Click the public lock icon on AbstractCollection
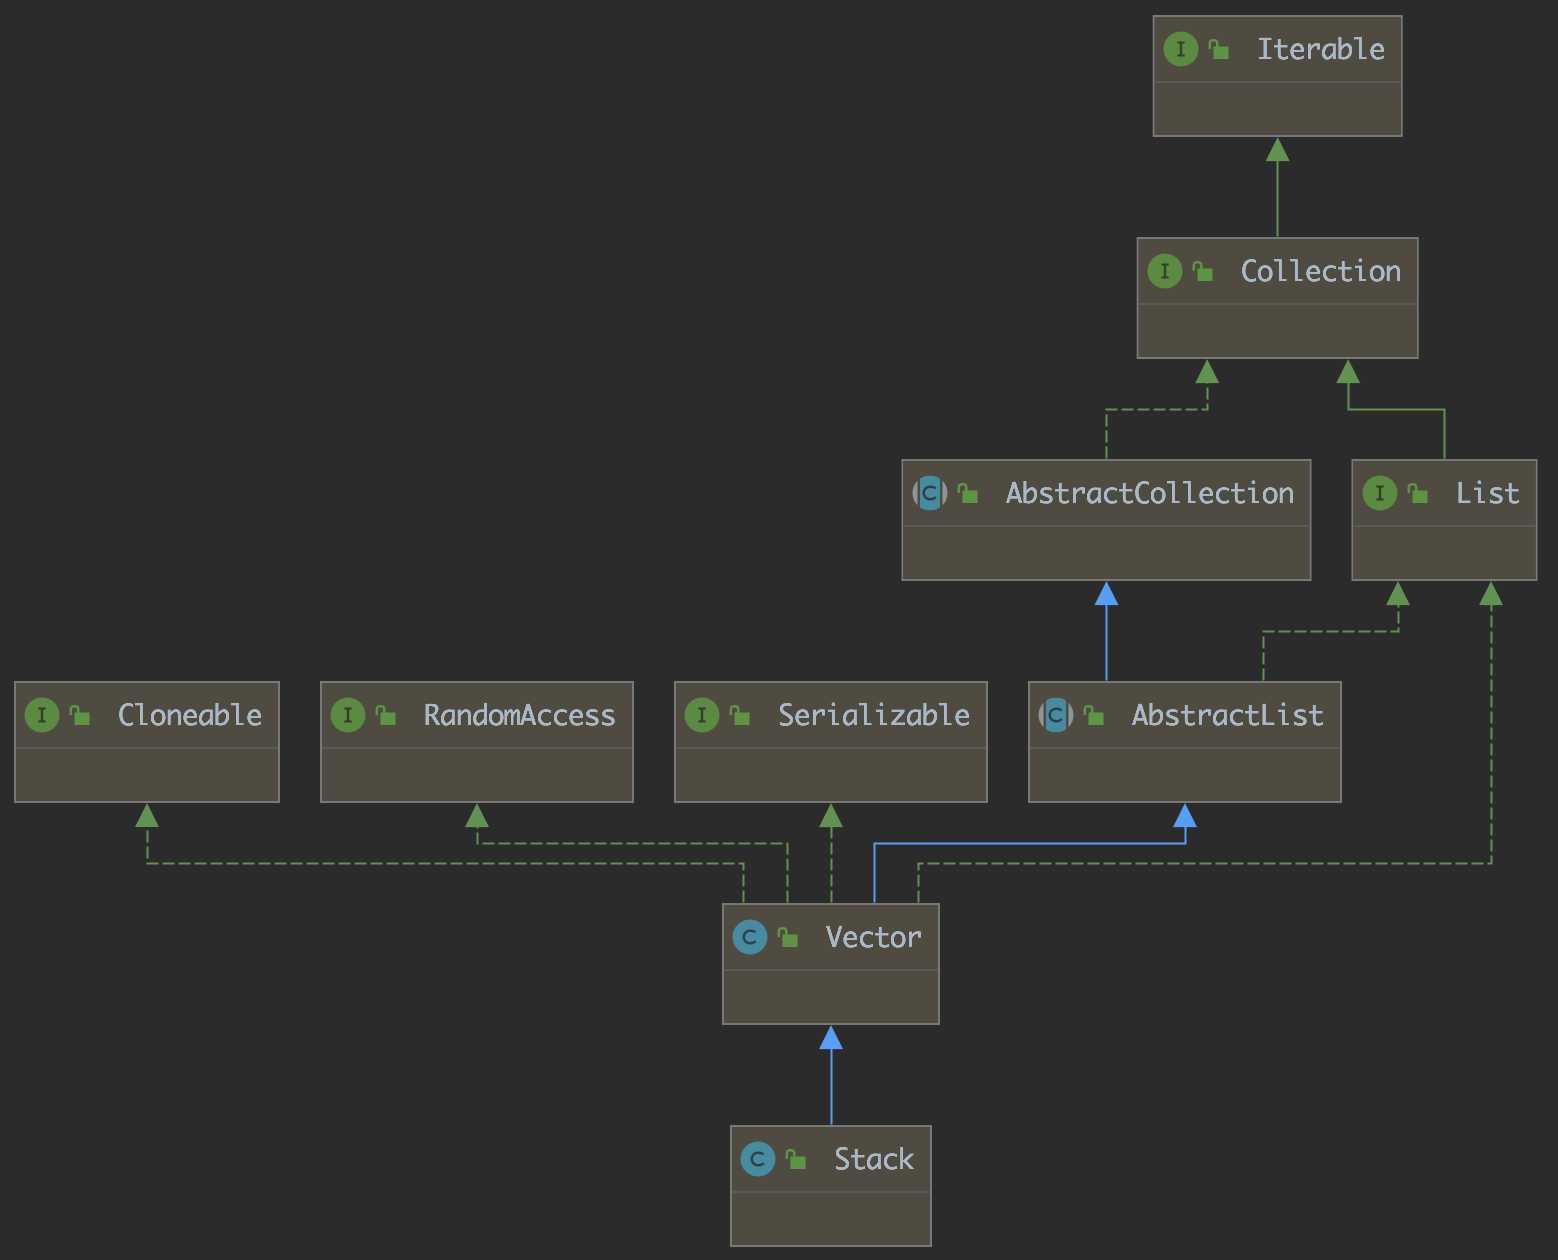The height and width of the screenshot is (1260, 1558). click(968, 493)
